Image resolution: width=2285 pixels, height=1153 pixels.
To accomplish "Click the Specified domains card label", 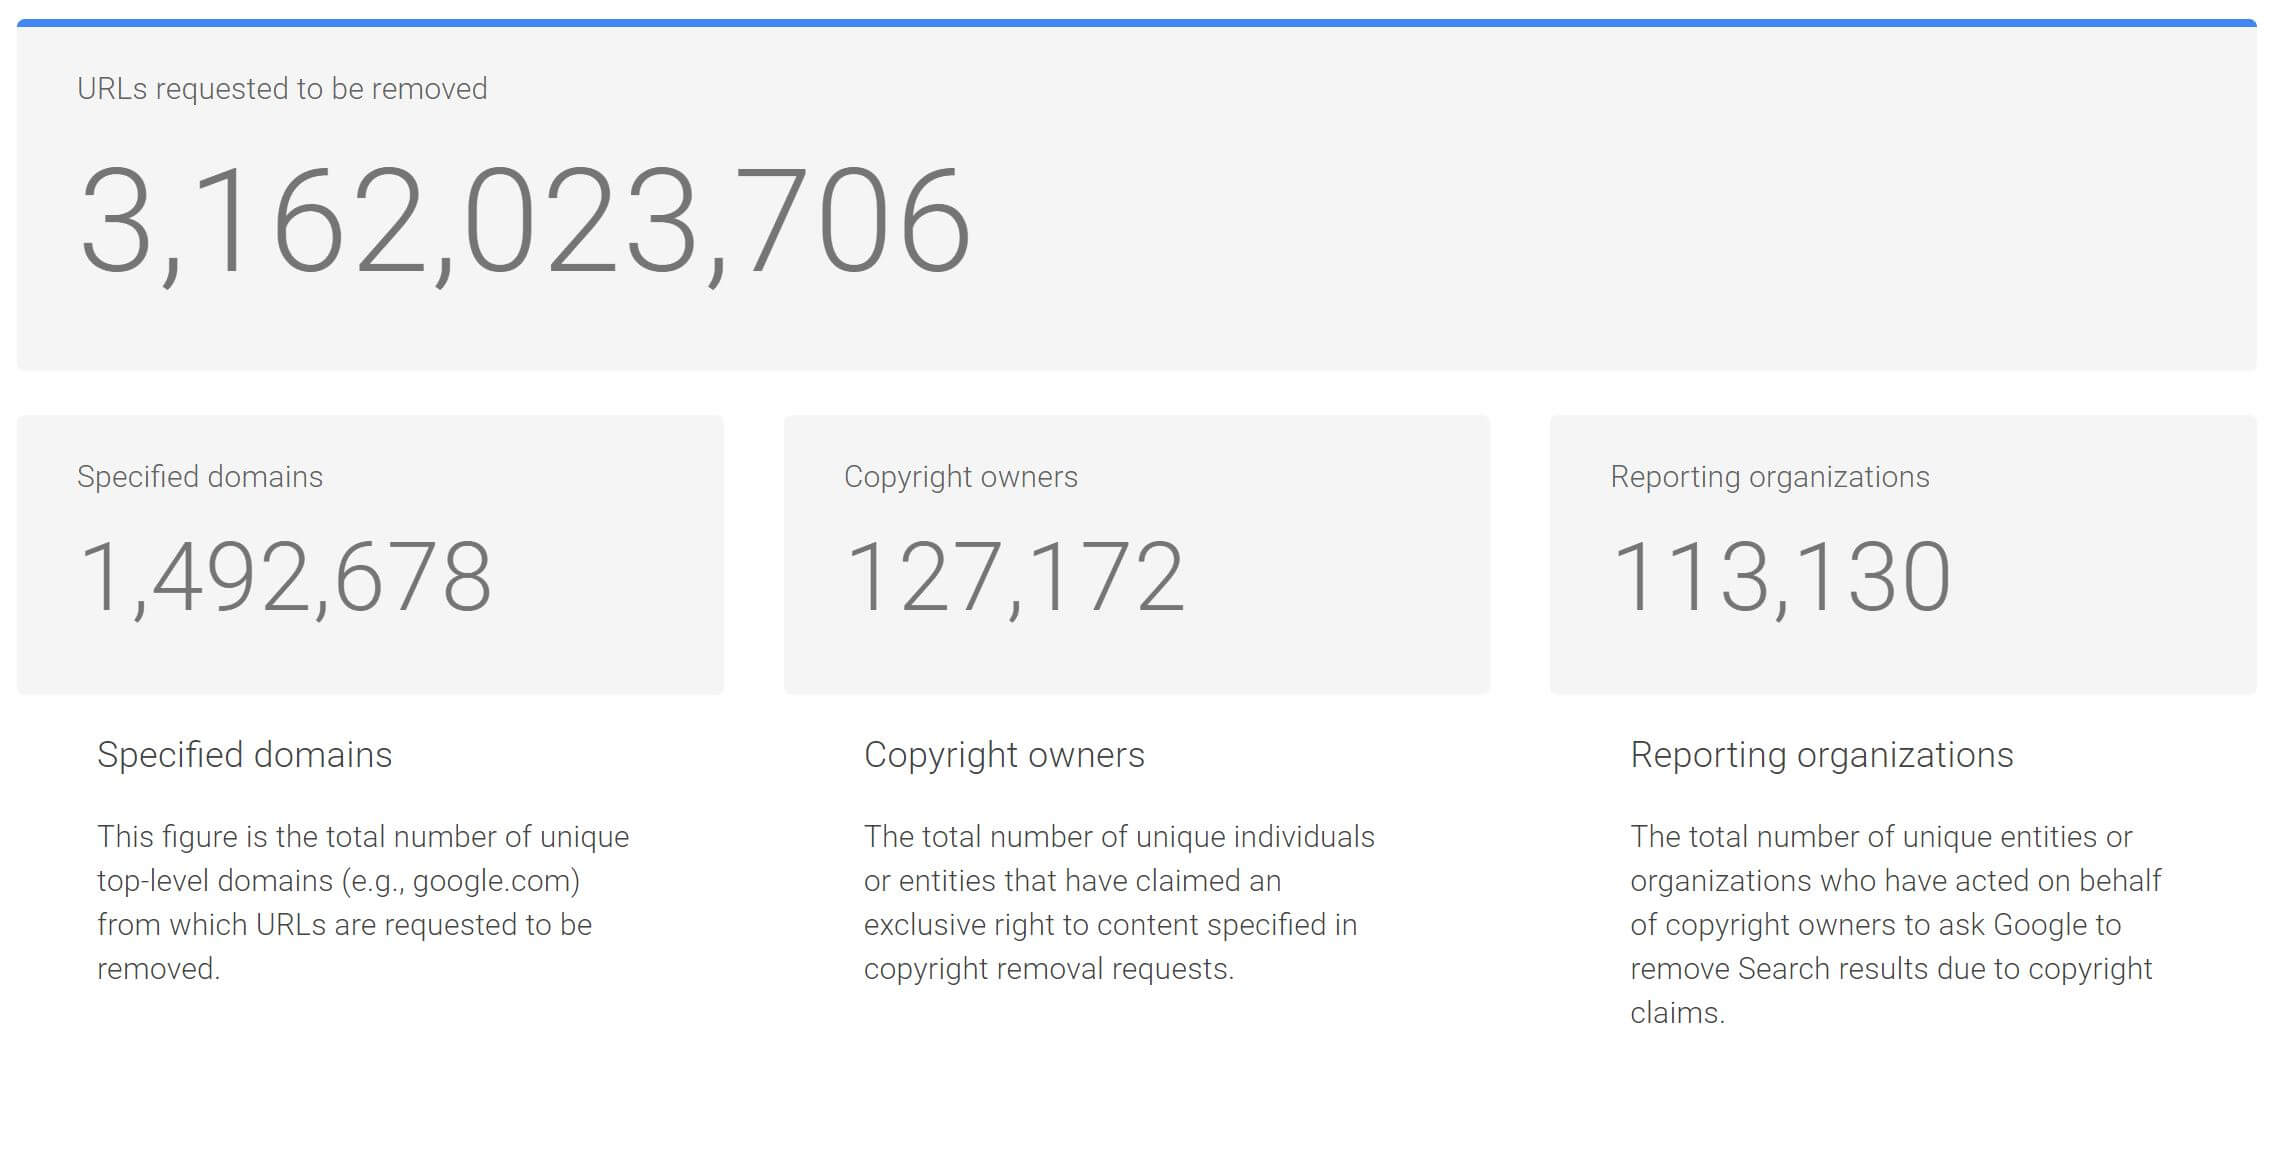I will pos(200,477).
